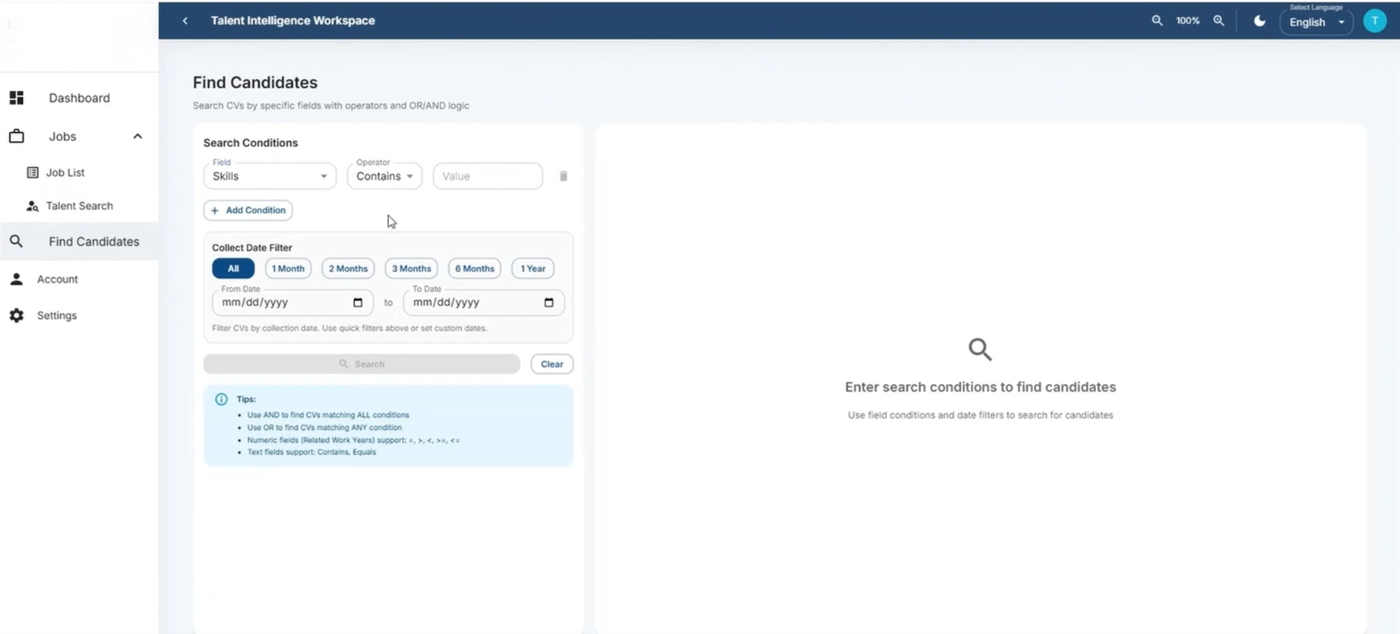The height and width of the screenshot is (634, 1400).
Task: Open Talent Search page
Action: (79, 206)
